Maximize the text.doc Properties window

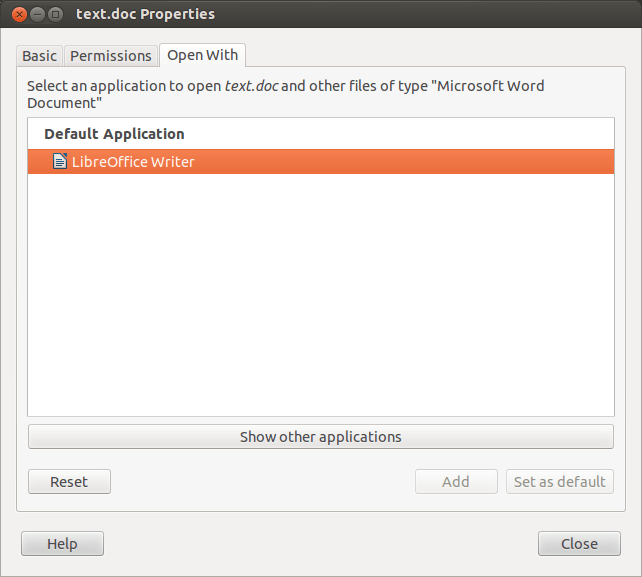pos(55,15)
